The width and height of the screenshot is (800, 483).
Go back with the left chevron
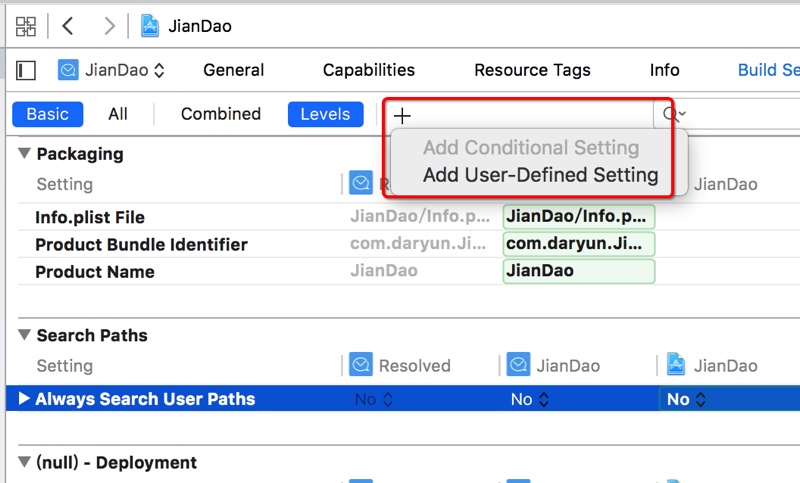pyautogui.click(x=68, y=26)
